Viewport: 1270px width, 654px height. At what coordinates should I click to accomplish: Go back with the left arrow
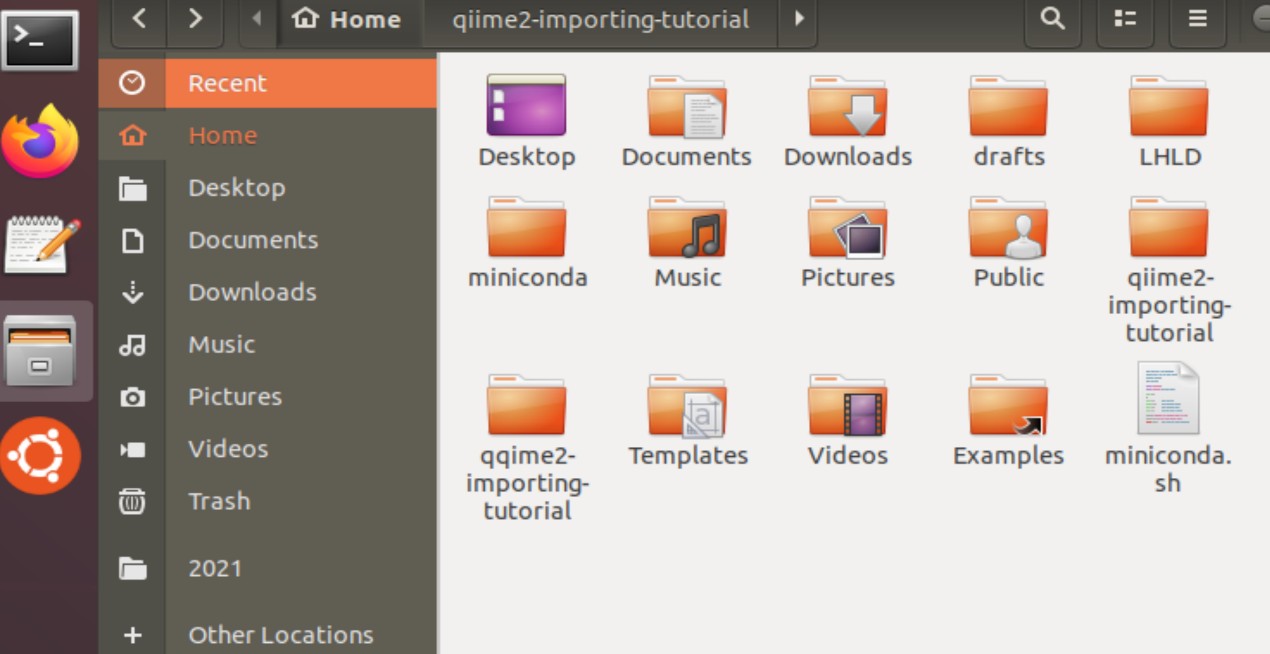(x=139, y=19)
